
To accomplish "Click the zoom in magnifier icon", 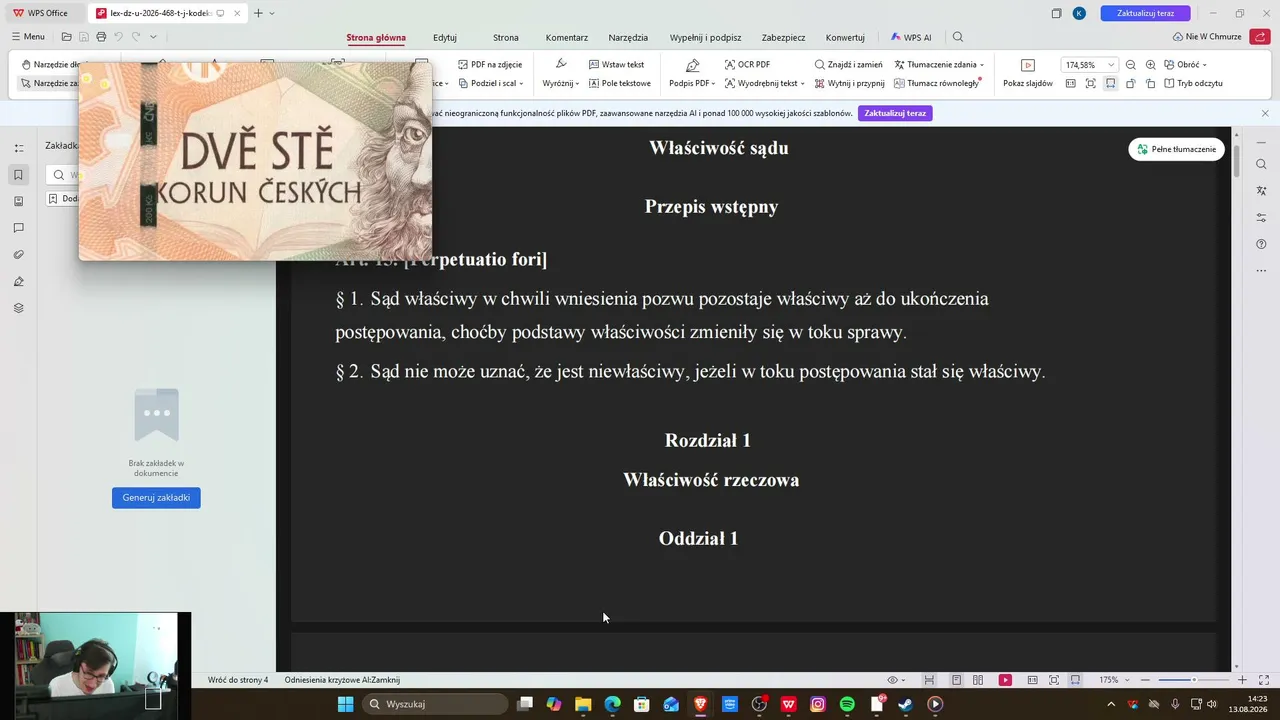I will coord(1151,65).
